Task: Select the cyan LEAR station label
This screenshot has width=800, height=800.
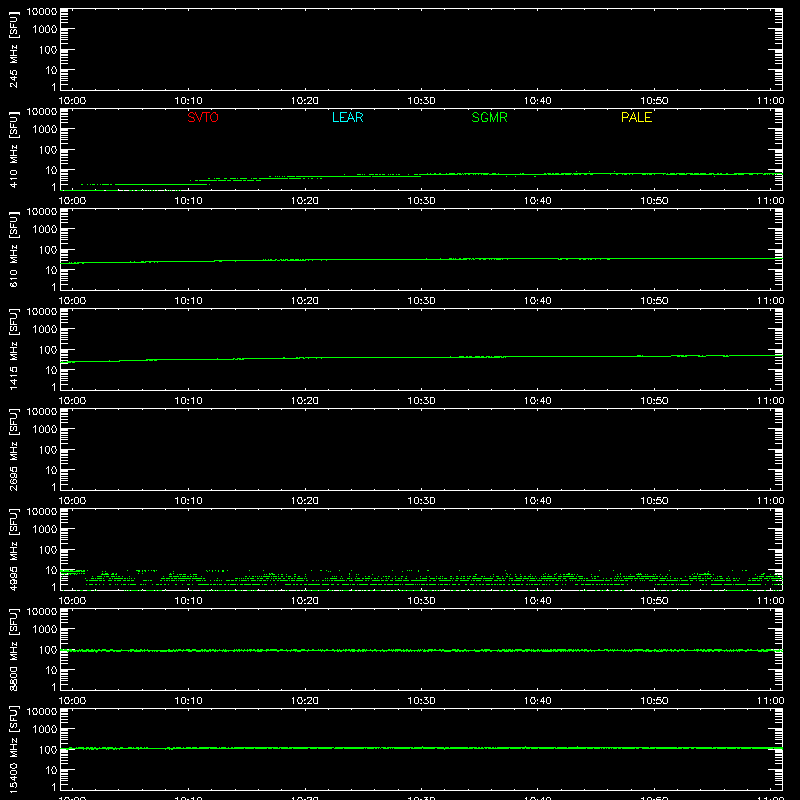Action: point(347,117)
